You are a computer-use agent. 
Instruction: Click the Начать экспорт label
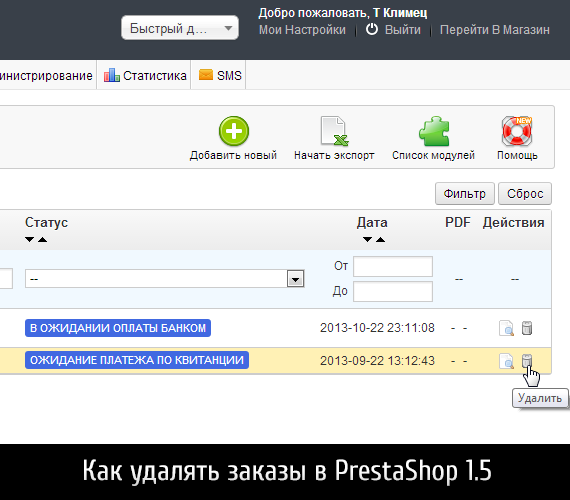pyautogui.click(x=334, y=155)
